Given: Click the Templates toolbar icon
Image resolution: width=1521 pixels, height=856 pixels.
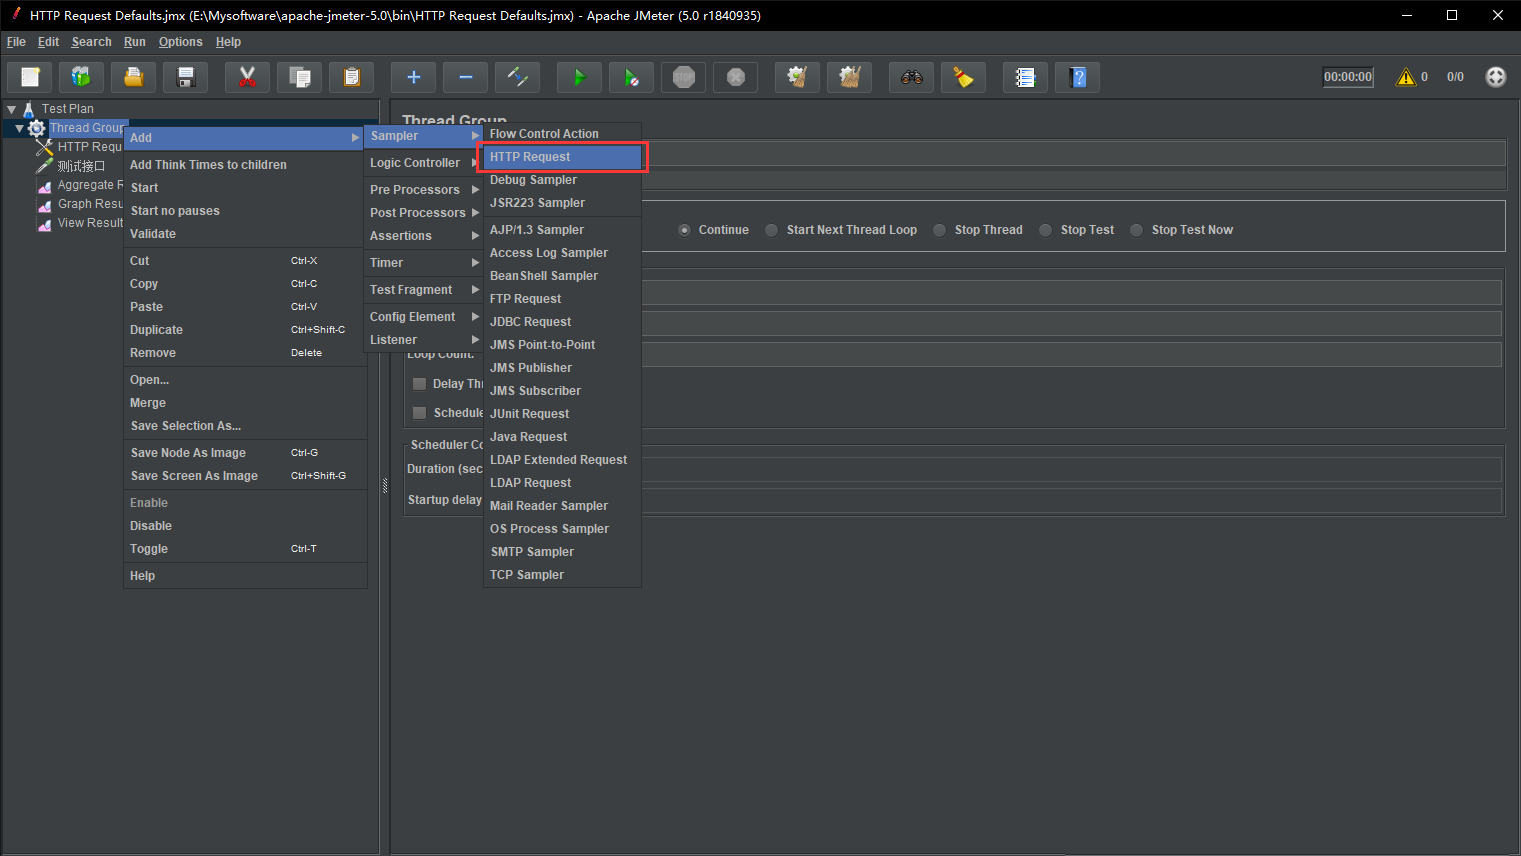Looking at the screenshot, I should (81, 77).
